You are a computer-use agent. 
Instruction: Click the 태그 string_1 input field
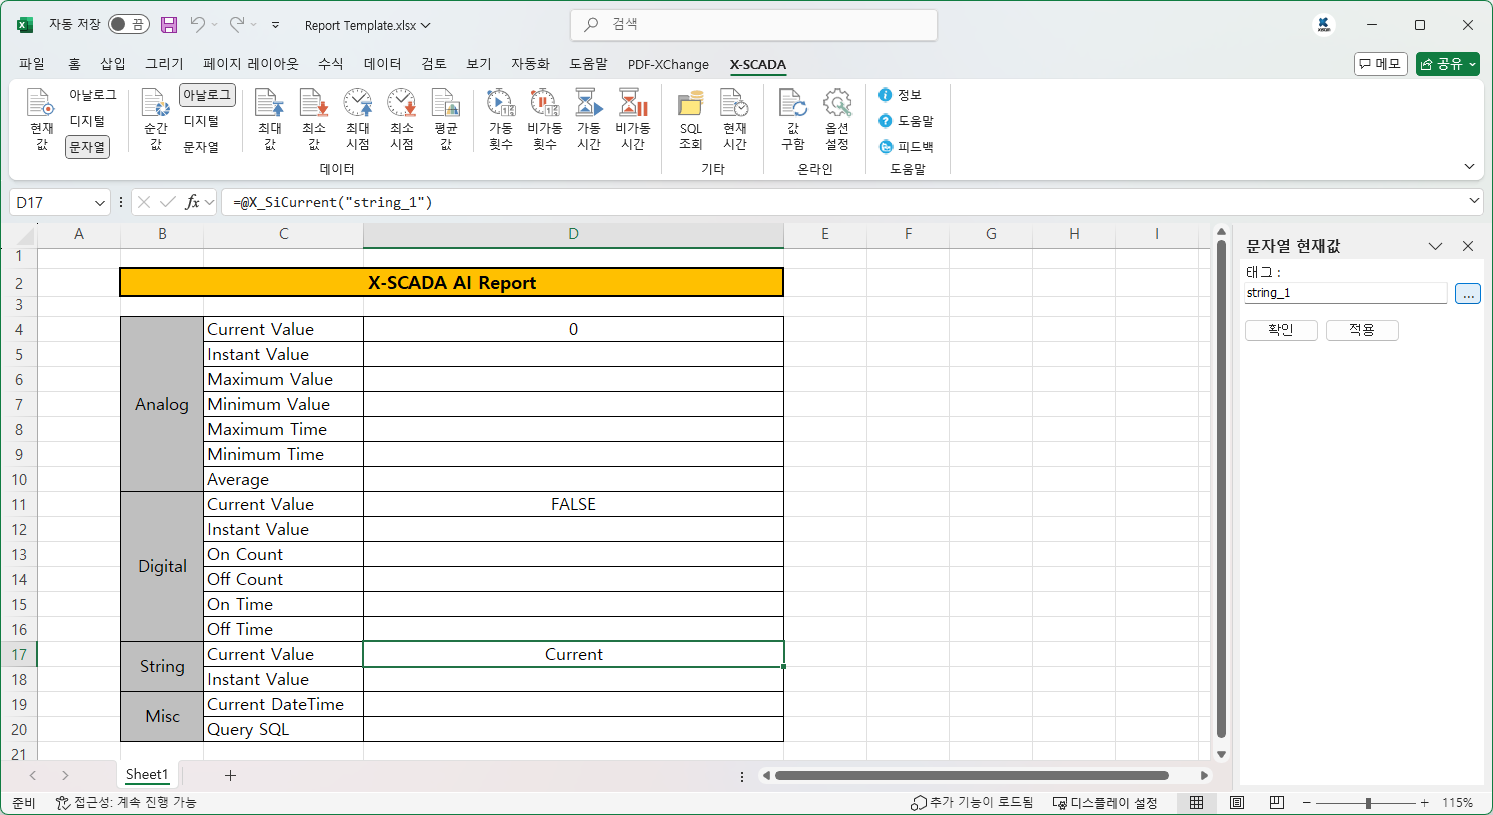(1345, 293)
